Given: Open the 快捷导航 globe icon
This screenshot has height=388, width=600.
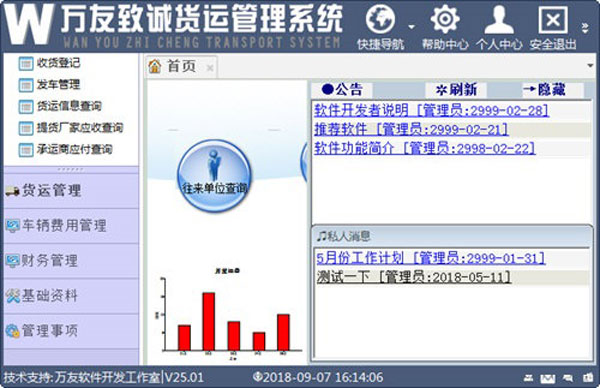Looking at the screenshot, I should click(380, 19).
